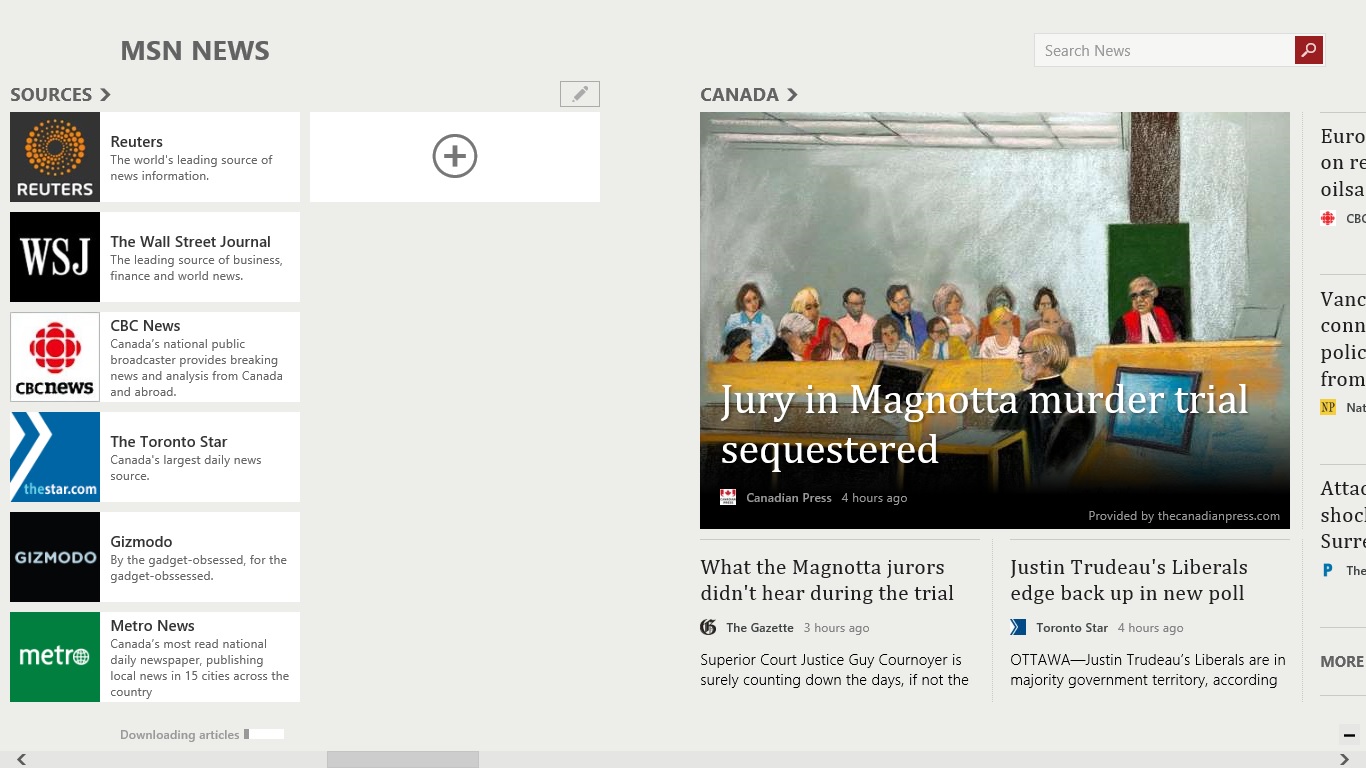The image size is (1366, 768).
Task: Open the Reuters source description
Action: pyautogui.click(x=192, y=168)
